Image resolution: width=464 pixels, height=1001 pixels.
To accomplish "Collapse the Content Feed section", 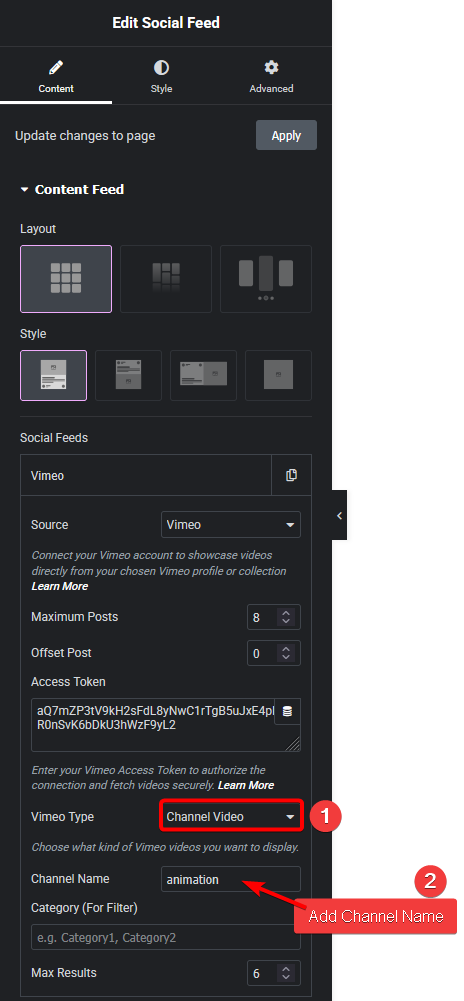I will pos(71,190).
